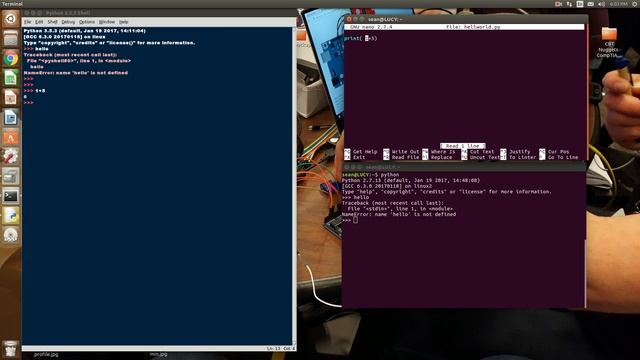Image resolution: width=640 pixels, height=360 pixels.
Task: Click the 'Read File' nano shortcut label
Action: click(x=405, y=157)
